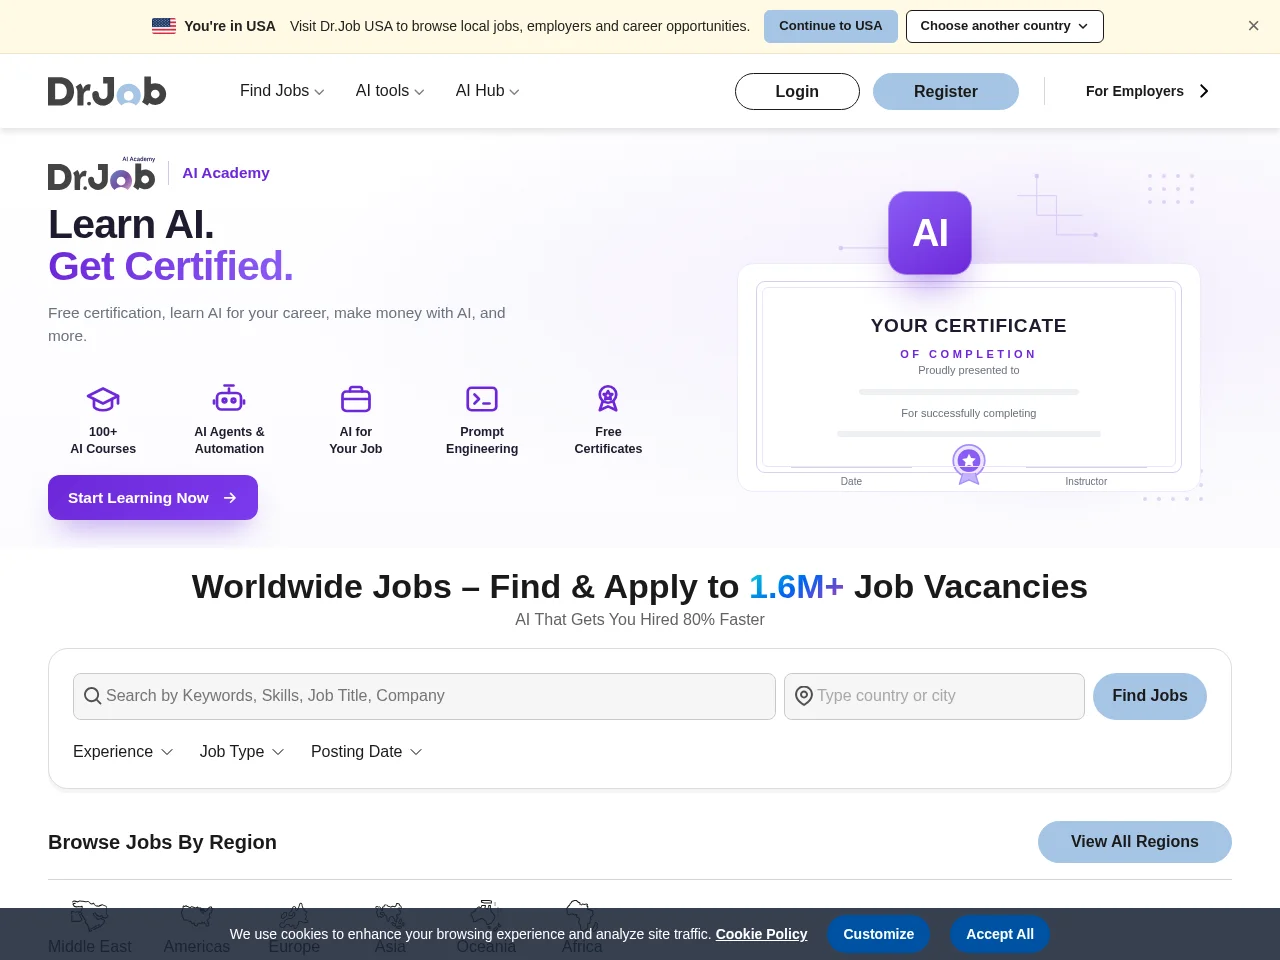This screenshot has height=960, width=1280.
Task: Click the 'Free Certificates' label
Action: tap(608, 440)
